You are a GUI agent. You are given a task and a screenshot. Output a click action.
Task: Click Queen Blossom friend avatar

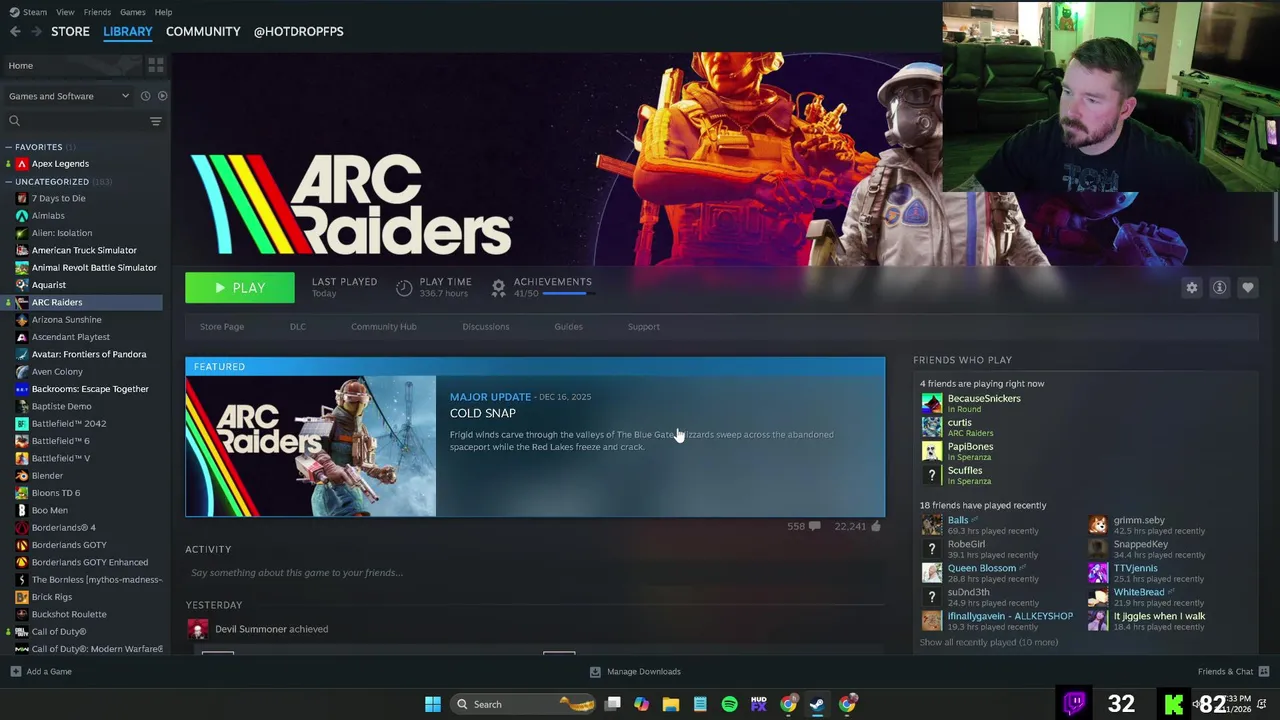click(x=931, y=573)
